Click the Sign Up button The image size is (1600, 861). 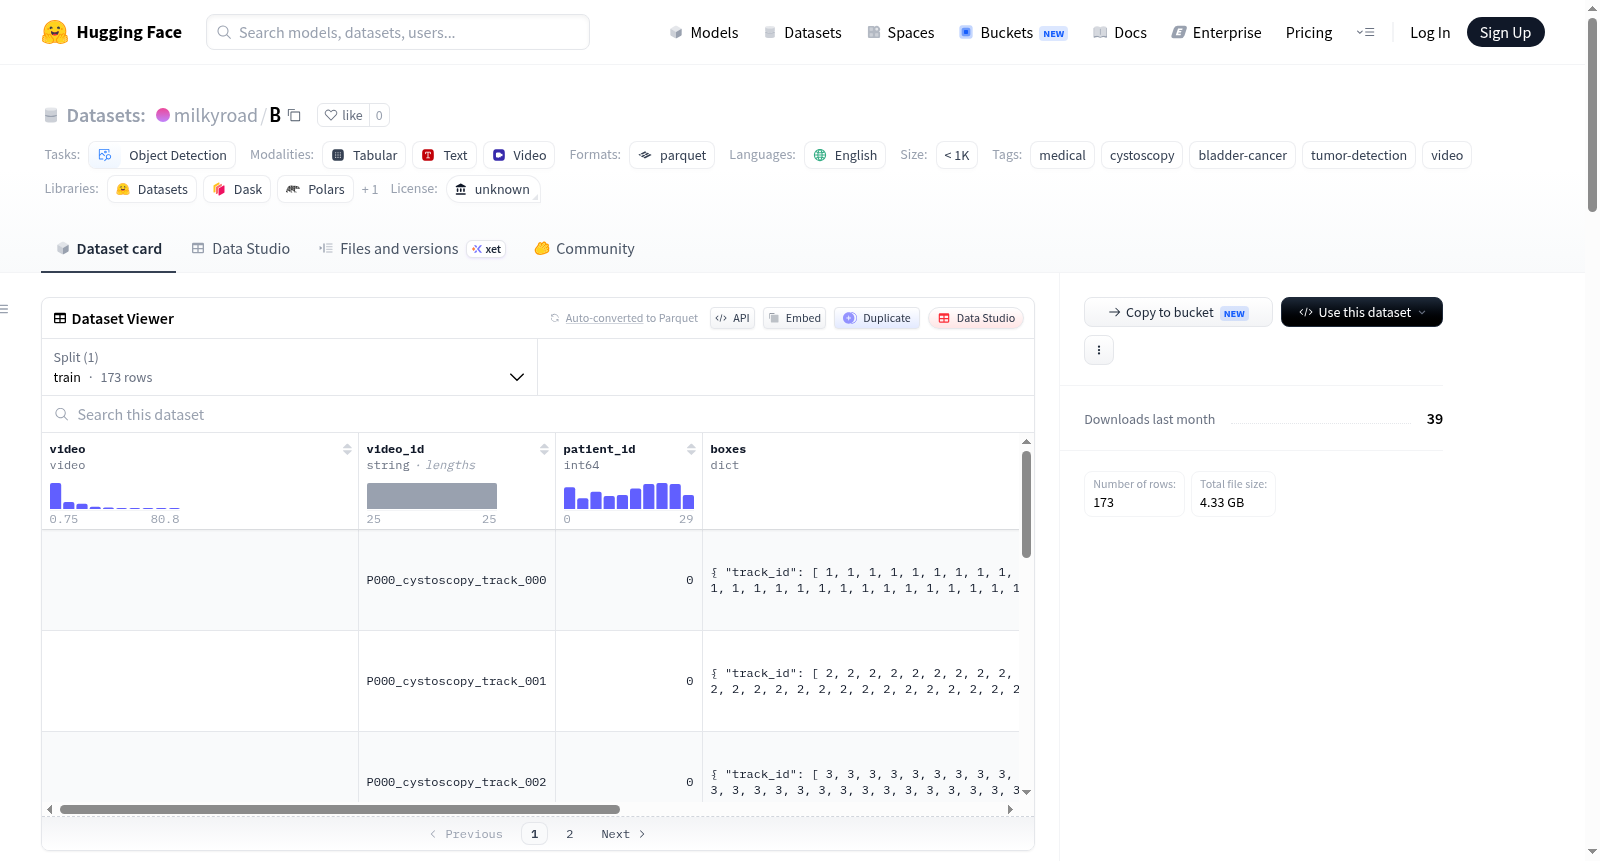pos(1505,32)
